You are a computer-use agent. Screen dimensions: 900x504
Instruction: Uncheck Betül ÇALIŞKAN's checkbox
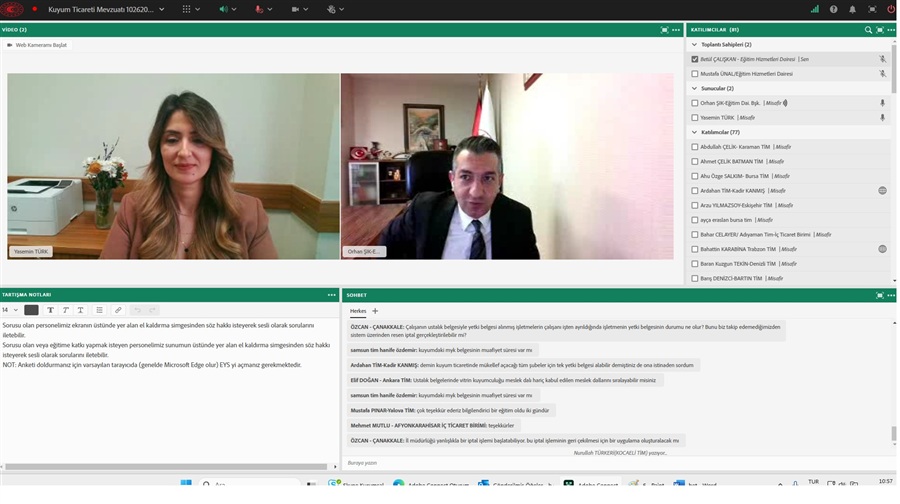coord(695,59)
